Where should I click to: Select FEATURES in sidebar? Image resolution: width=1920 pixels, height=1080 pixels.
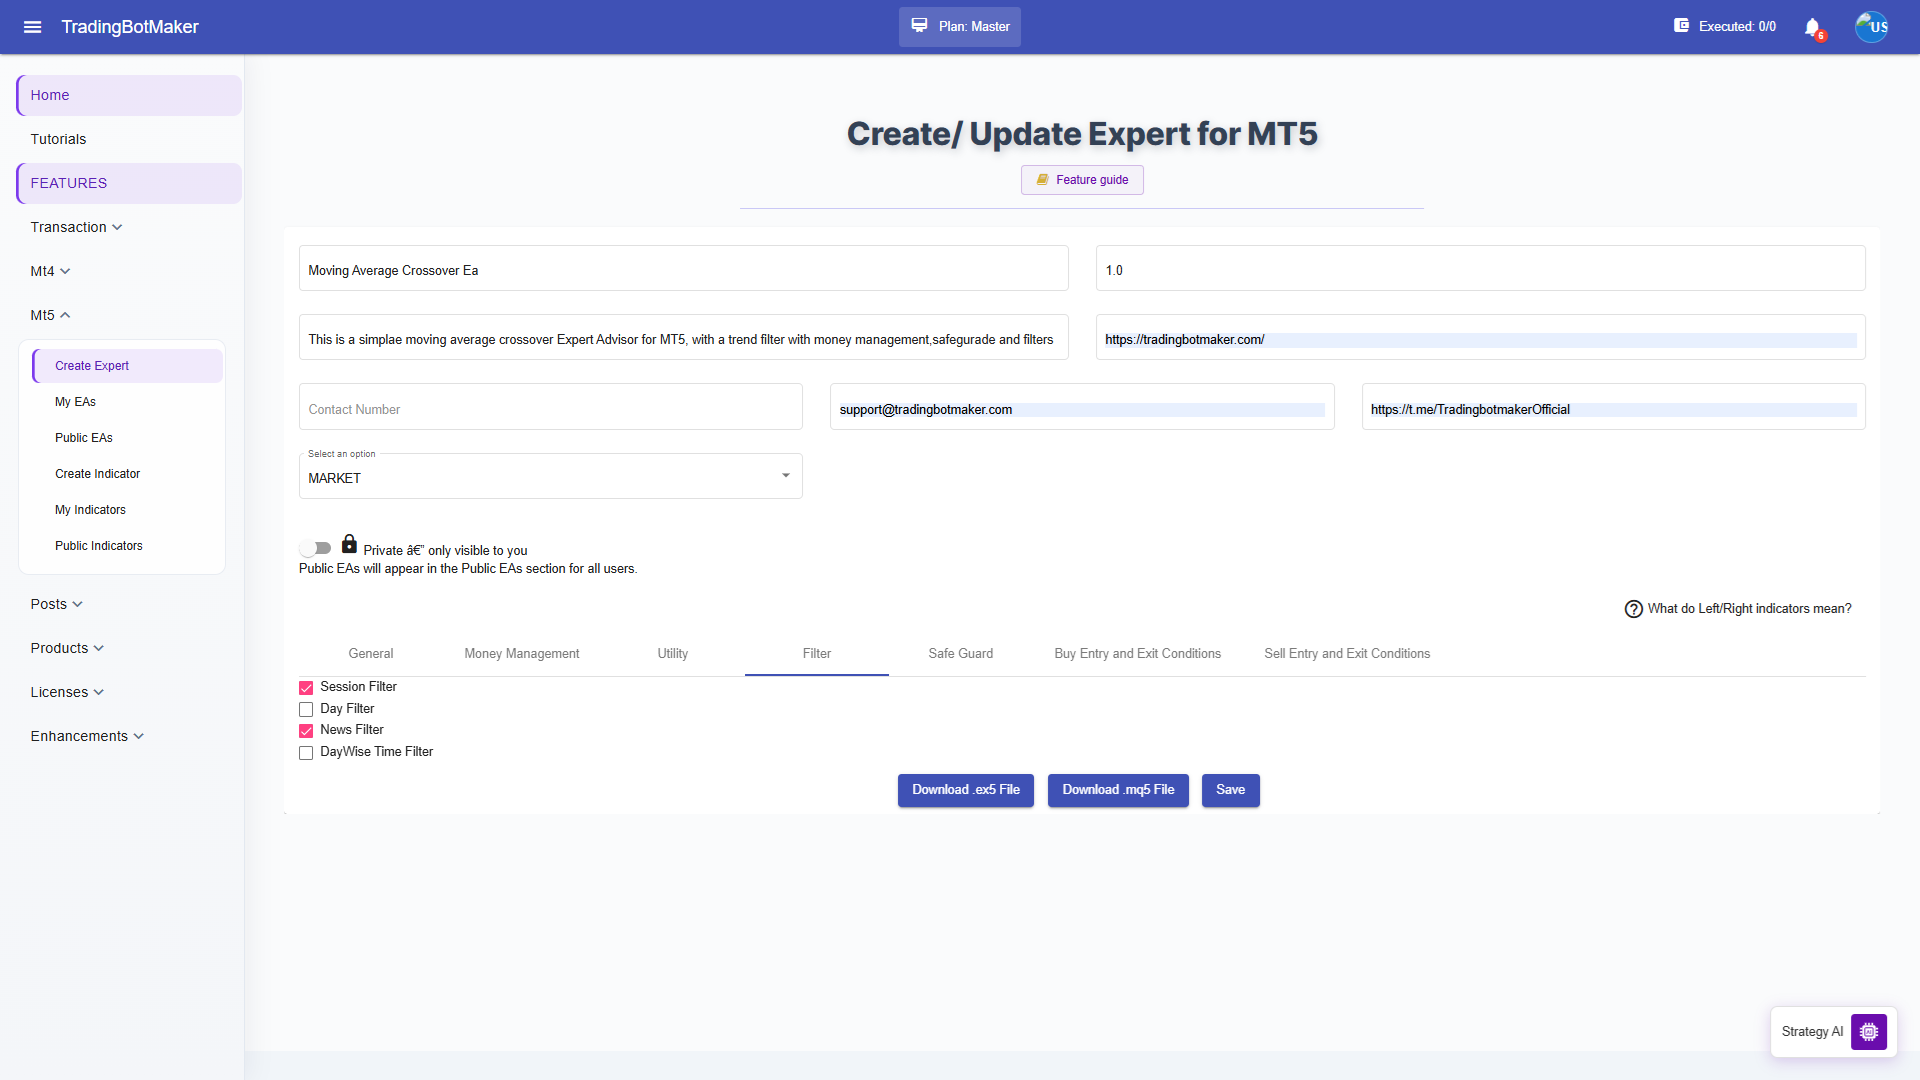click(129, 183)
